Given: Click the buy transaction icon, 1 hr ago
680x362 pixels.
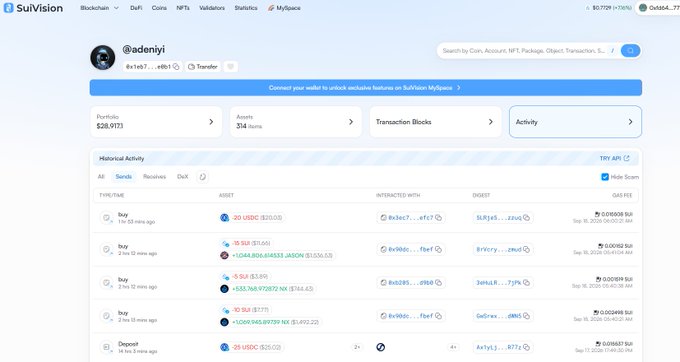Looking at the screenshot, I should pos(106,218).
